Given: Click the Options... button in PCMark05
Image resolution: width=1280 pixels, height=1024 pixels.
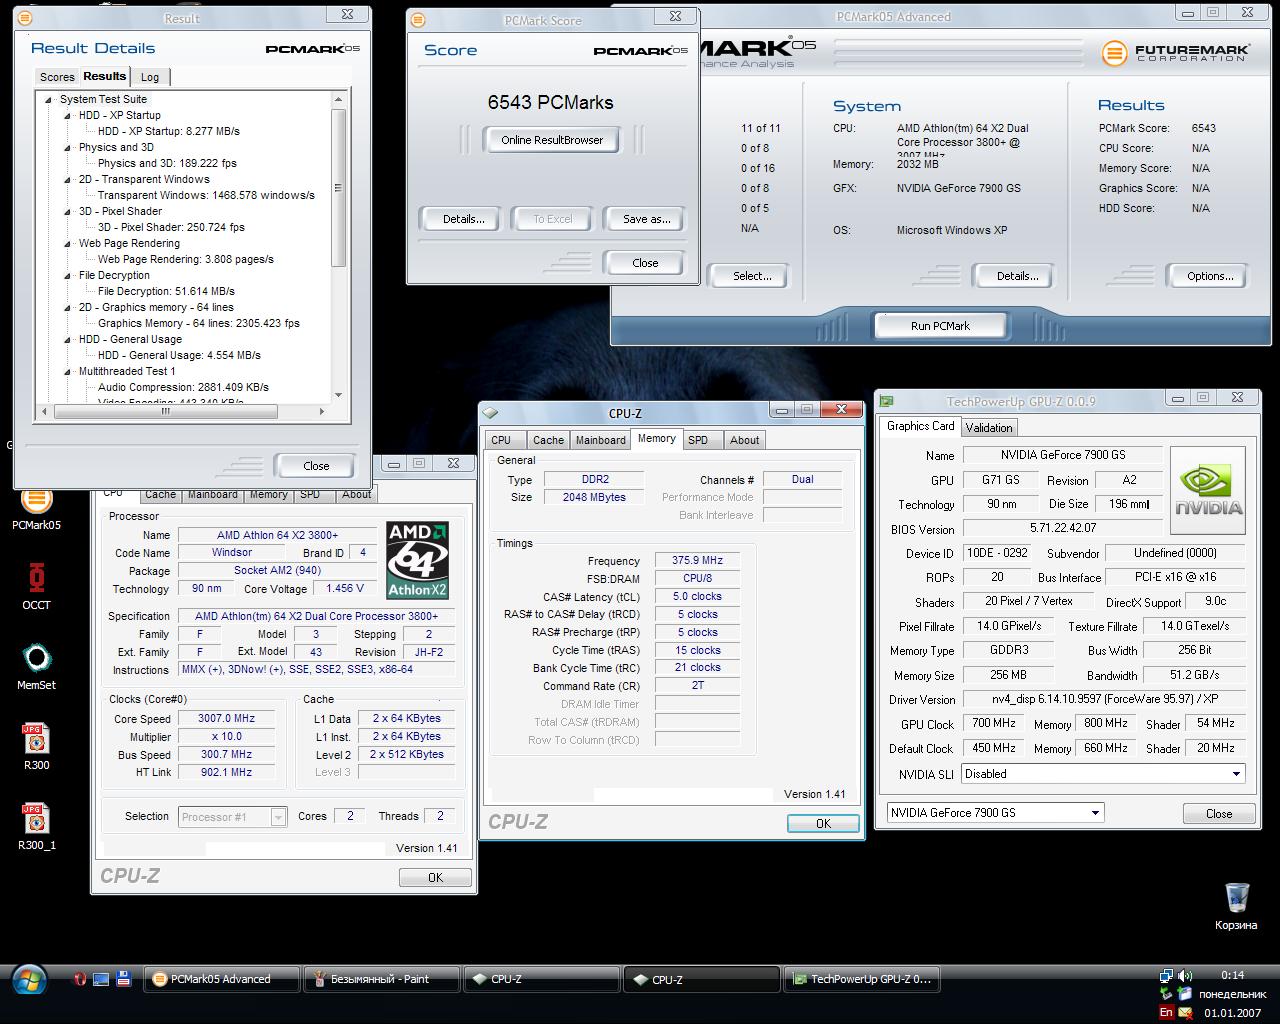Looking at the screenshot, I should coord(1210,276).
